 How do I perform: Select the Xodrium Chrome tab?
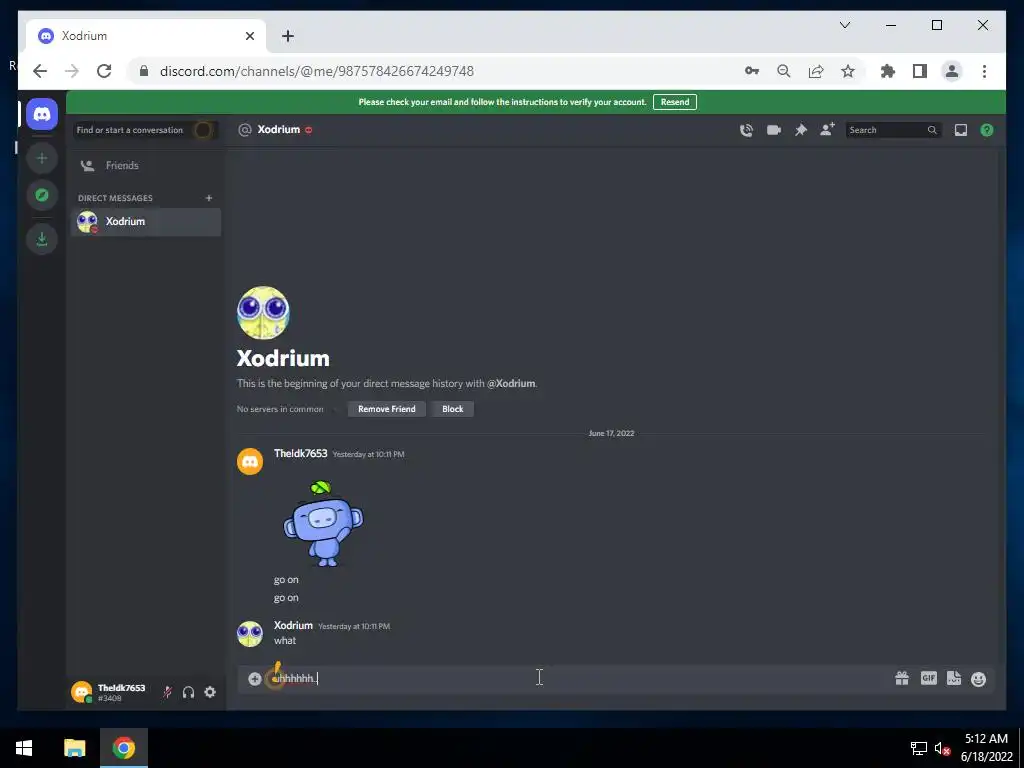[145, 36]
